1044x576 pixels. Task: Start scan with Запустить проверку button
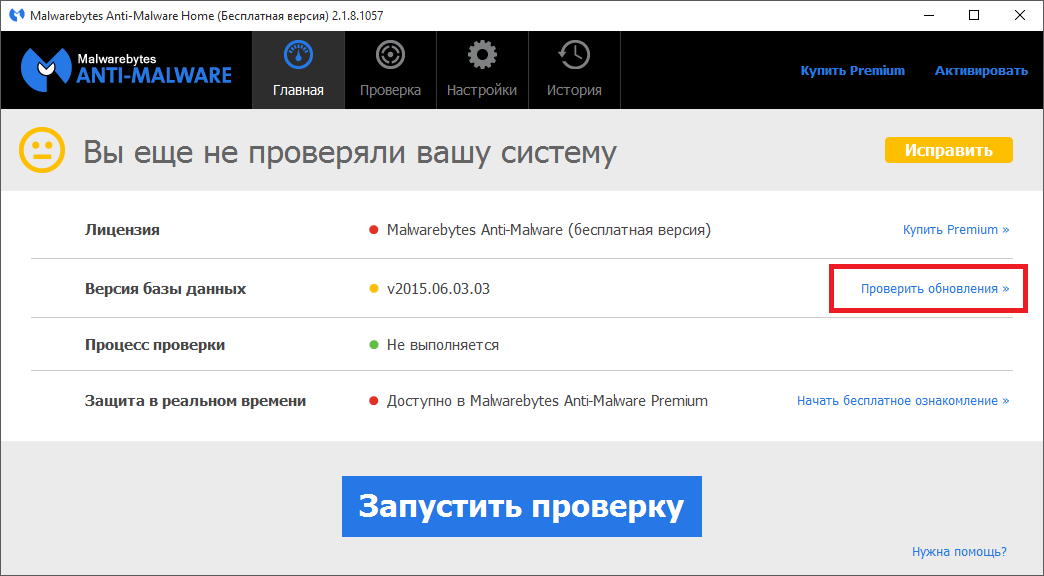pos(521,506)
